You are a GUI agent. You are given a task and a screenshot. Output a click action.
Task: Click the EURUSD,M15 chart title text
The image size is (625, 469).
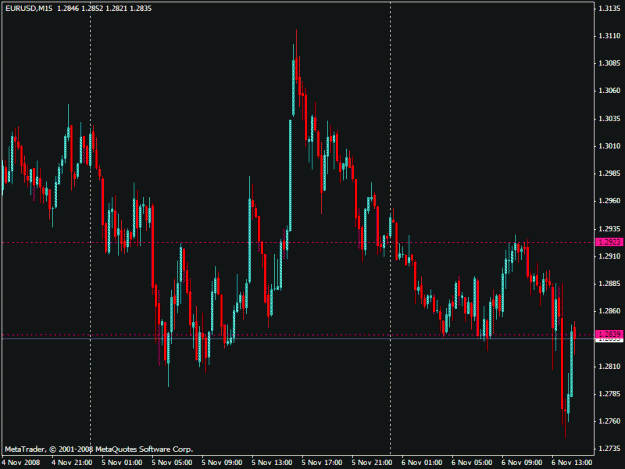28,8
